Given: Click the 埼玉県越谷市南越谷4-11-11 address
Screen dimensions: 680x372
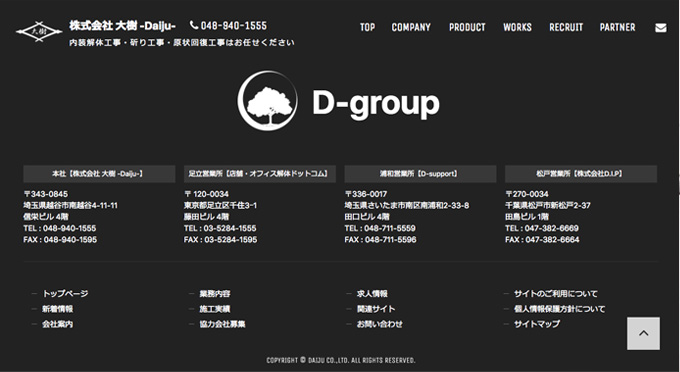Looking at the screenshot, I should (x=70, y=205).
